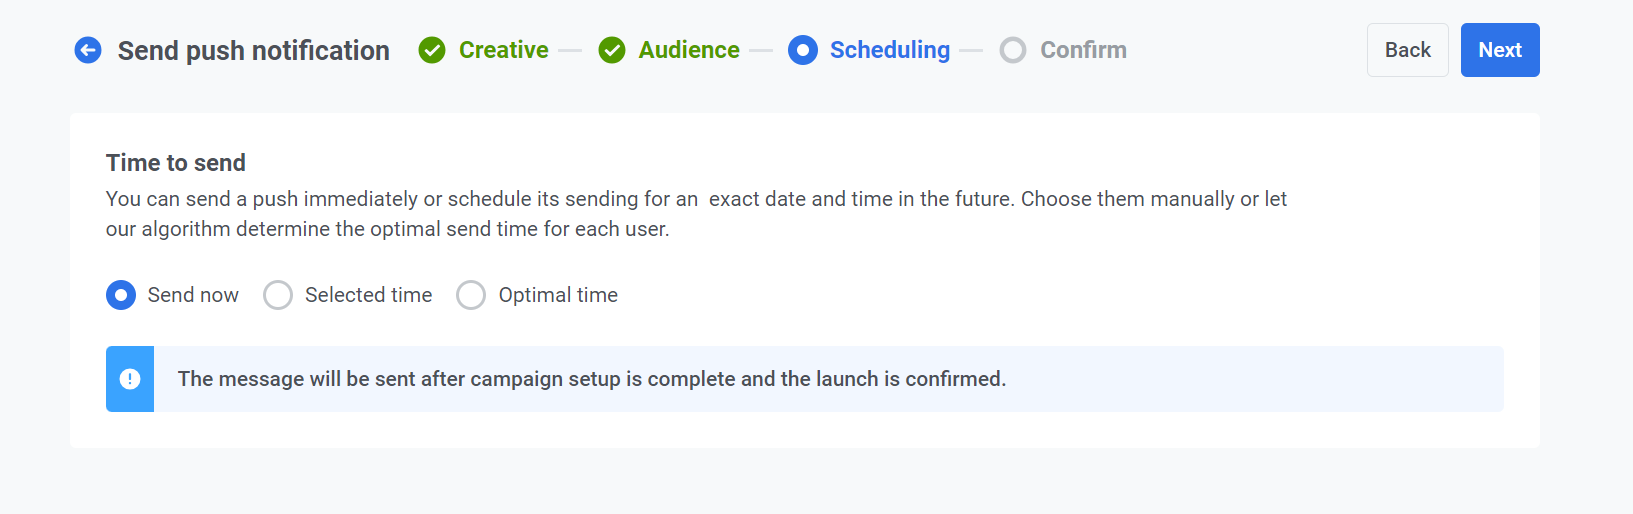The image size is (1633, 514).
Task: Click the gray Confirm step circle
Action: (x=1013, y=50)
